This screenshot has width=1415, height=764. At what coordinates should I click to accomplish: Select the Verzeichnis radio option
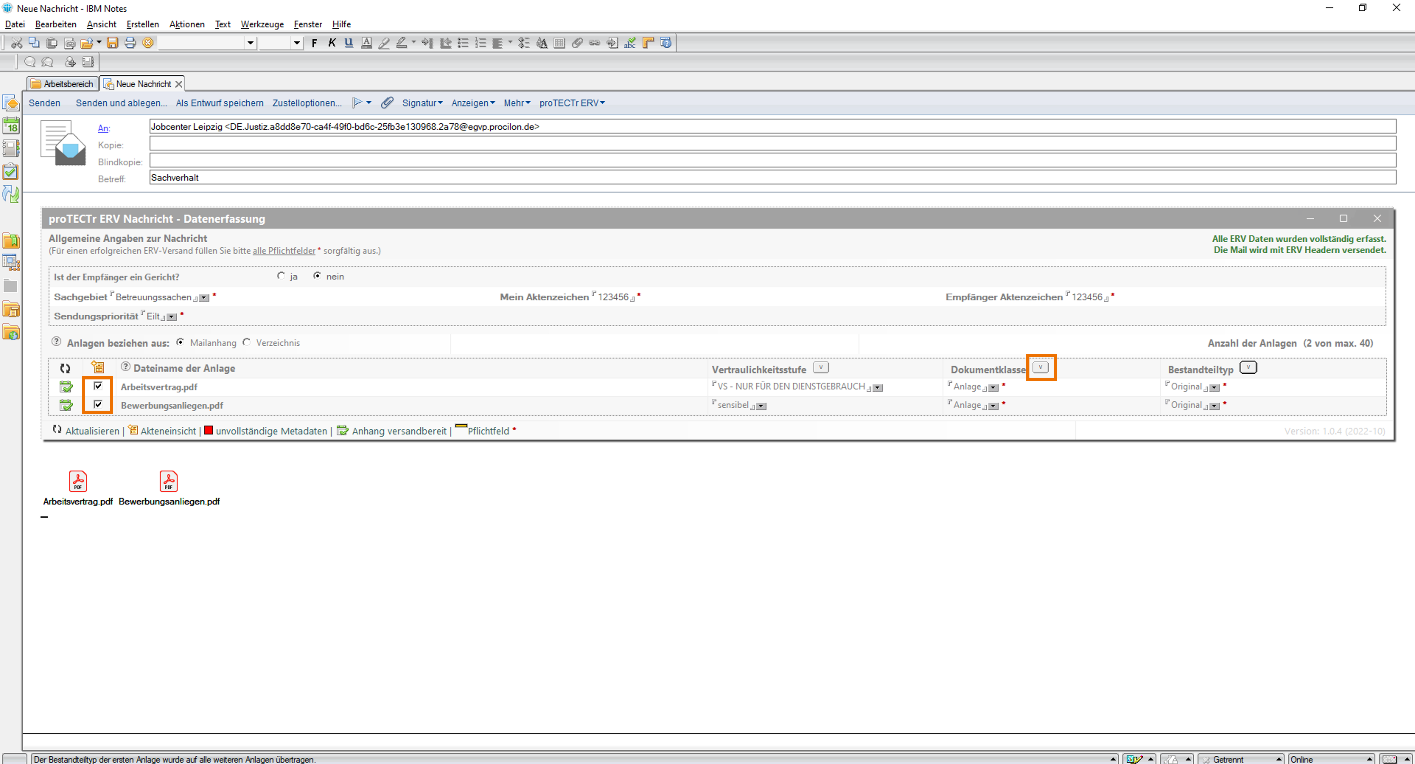pos(247,343)
